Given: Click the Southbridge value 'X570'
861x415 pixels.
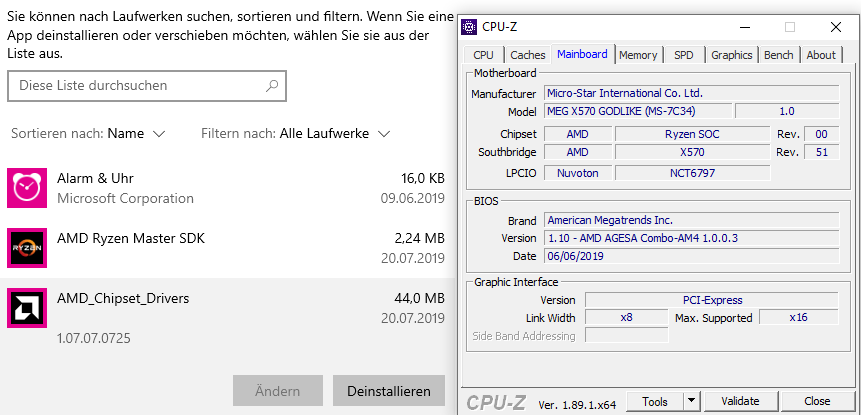Looking at the screenshot, I should [x=692, y=152].
